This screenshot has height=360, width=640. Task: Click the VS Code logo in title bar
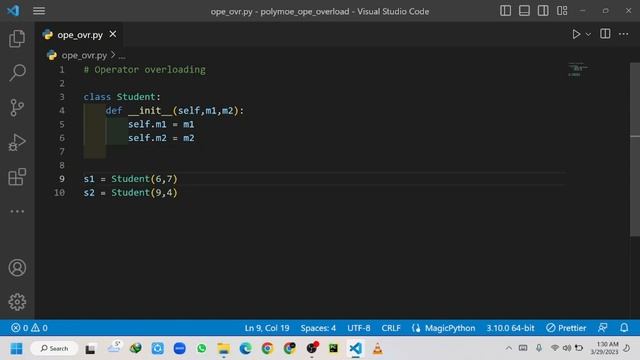[13, 11]
